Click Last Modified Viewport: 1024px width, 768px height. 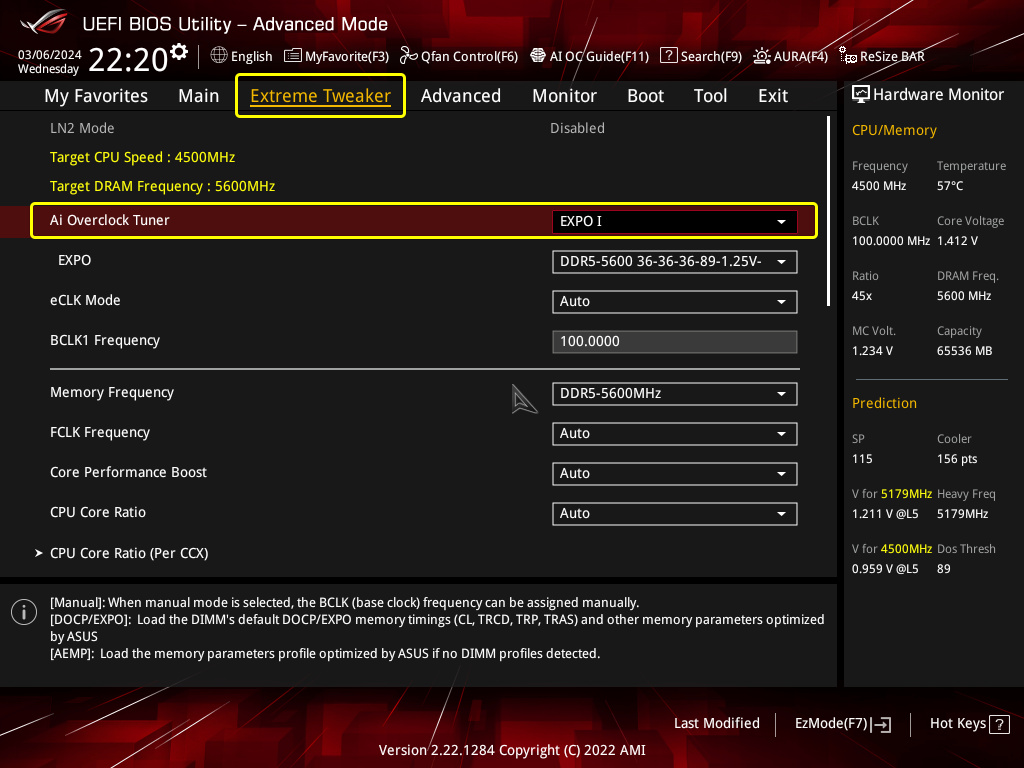tap(716, 723)
